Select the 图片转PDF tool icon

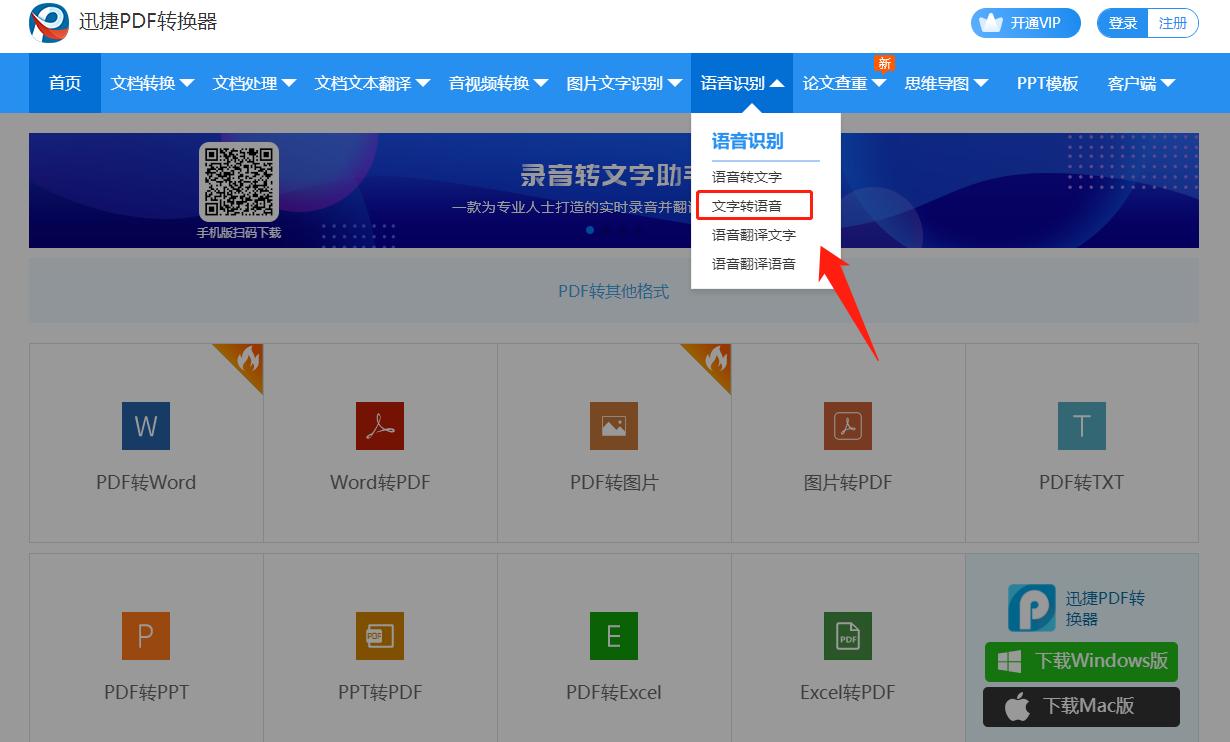click(x=847, y=425)
